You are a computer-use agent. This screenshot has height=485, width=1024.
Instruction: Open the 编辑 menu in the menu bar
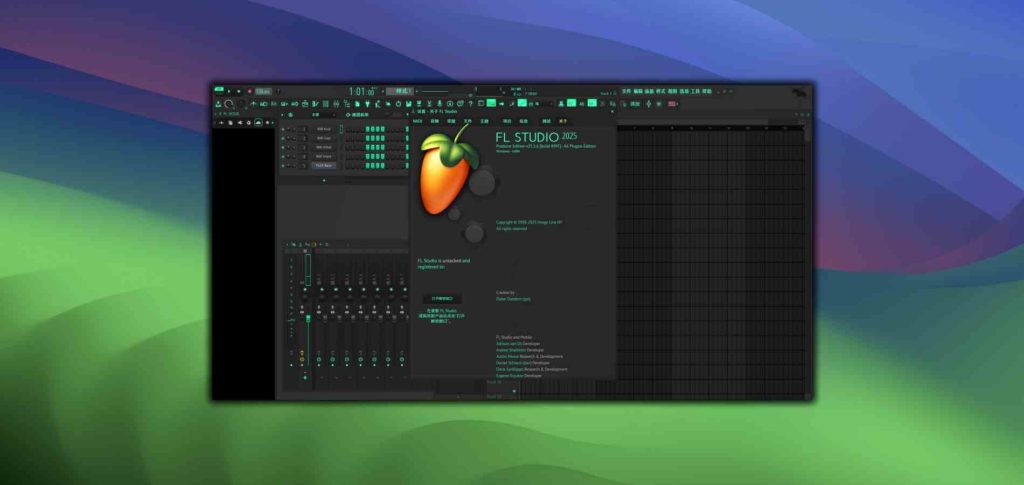pos(637,91)
